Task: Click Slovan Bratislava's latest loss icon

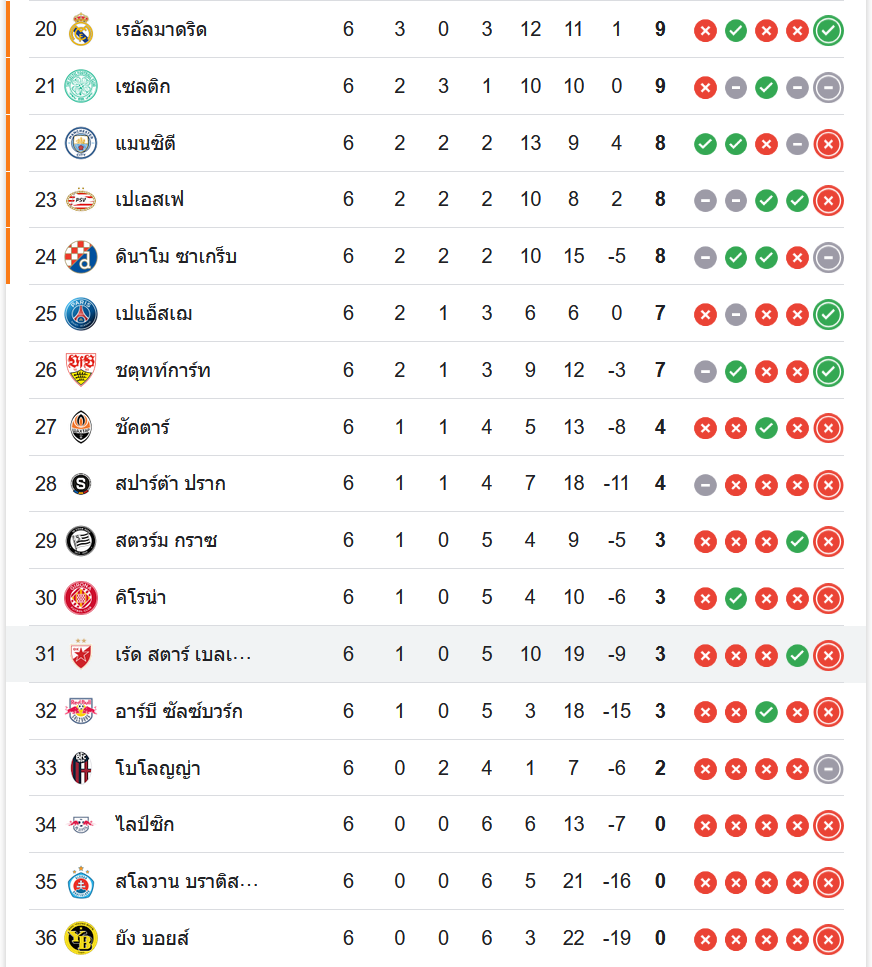Action: pyautogui.click(x=828, y=882)
